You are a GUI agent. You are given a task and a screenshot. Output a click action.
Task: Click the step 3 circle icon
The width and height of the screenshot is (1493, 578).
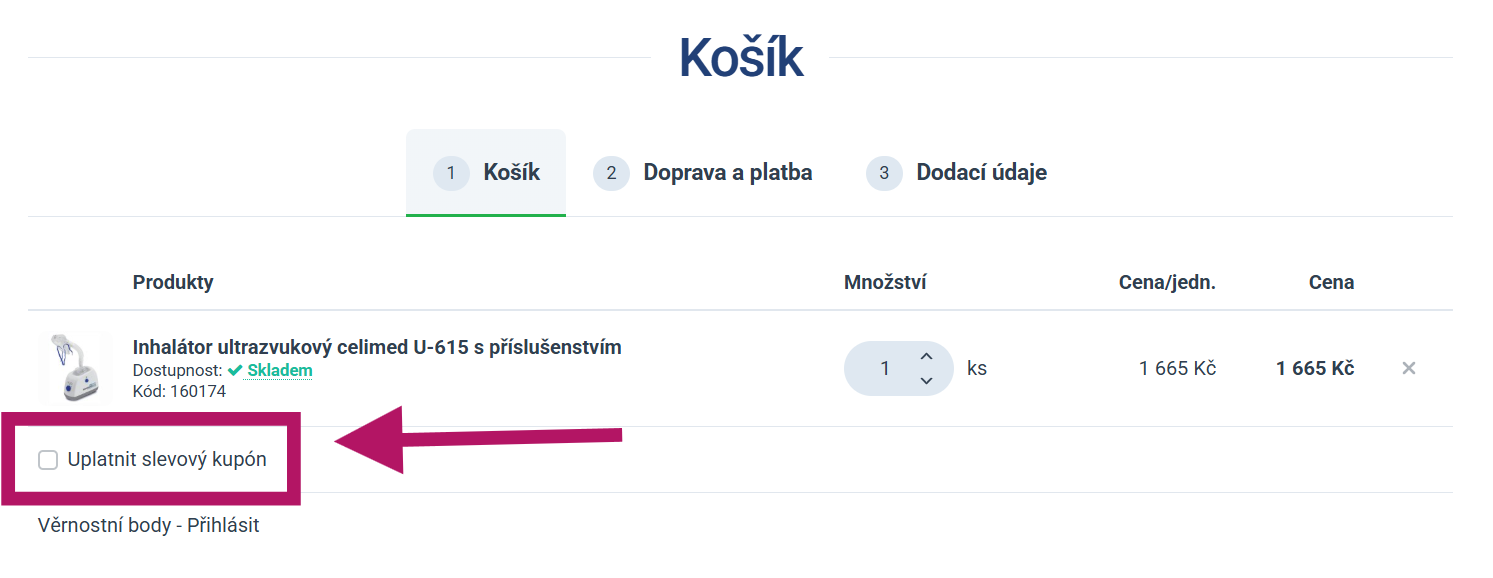click(x=884, y=173)
